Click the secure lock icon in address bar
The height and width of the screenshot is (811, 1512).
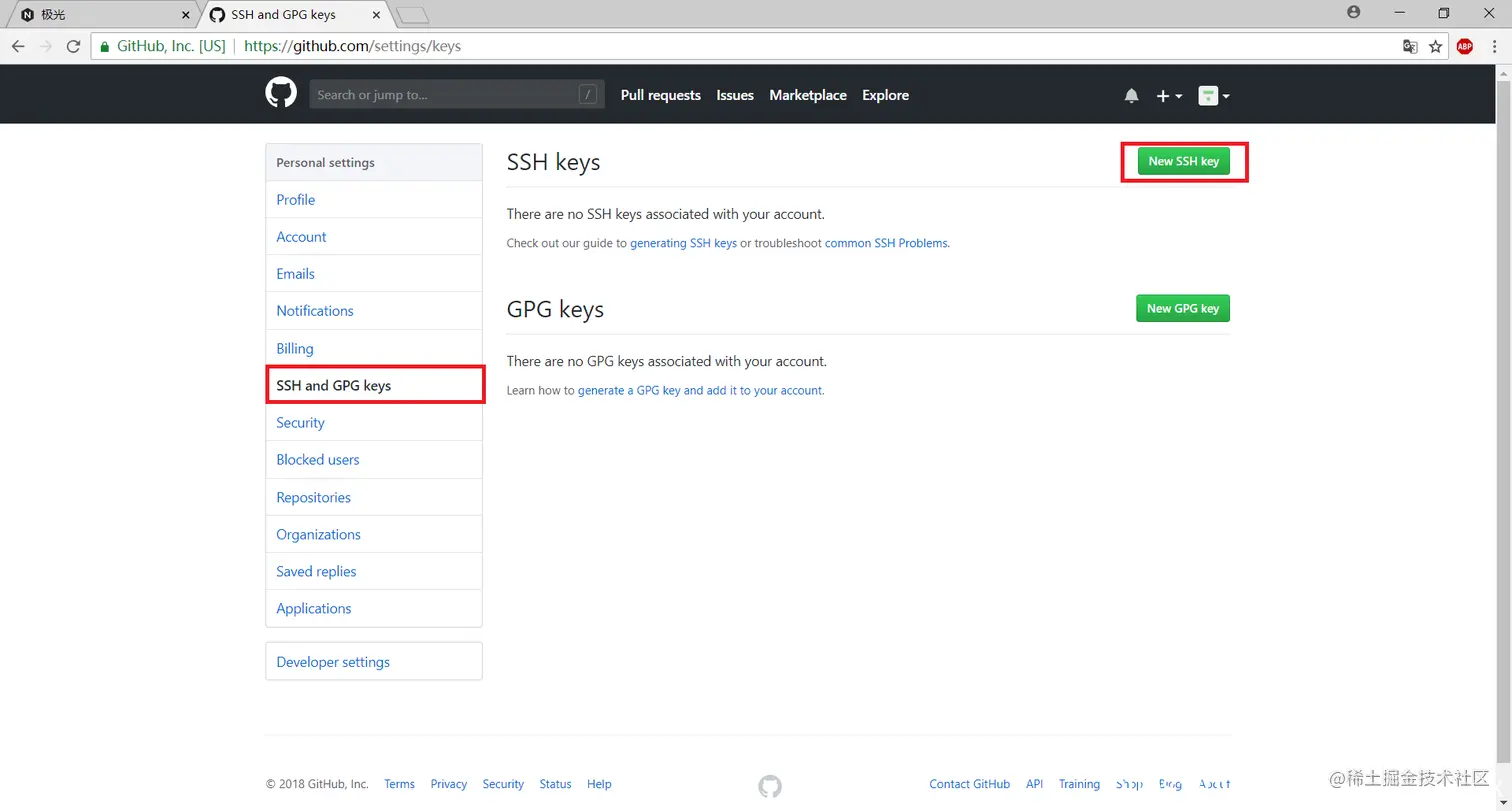104,46
